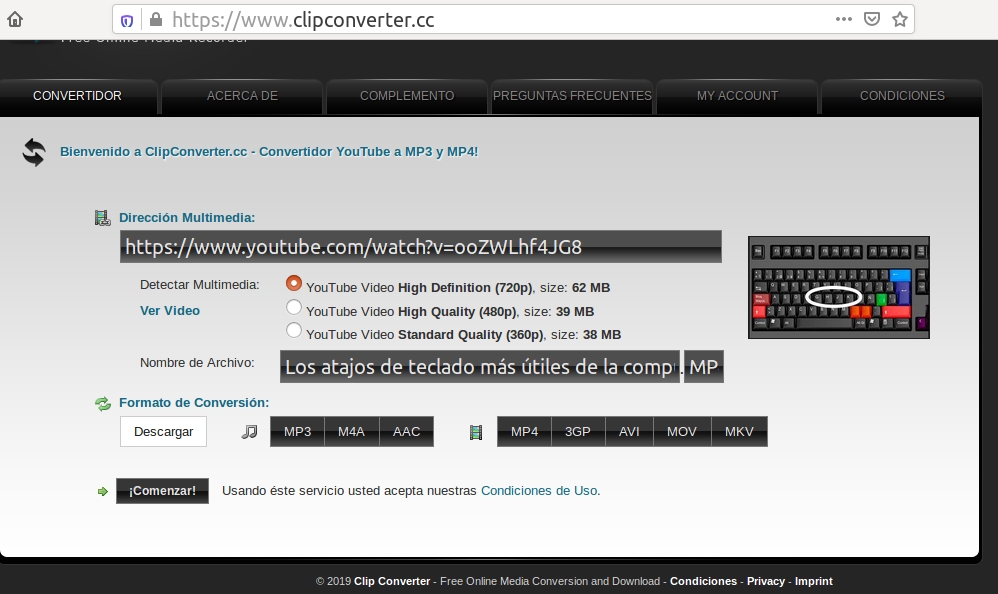Open the tracking protection shield icon
998x594 pixels.
click(x=127, y=20)
